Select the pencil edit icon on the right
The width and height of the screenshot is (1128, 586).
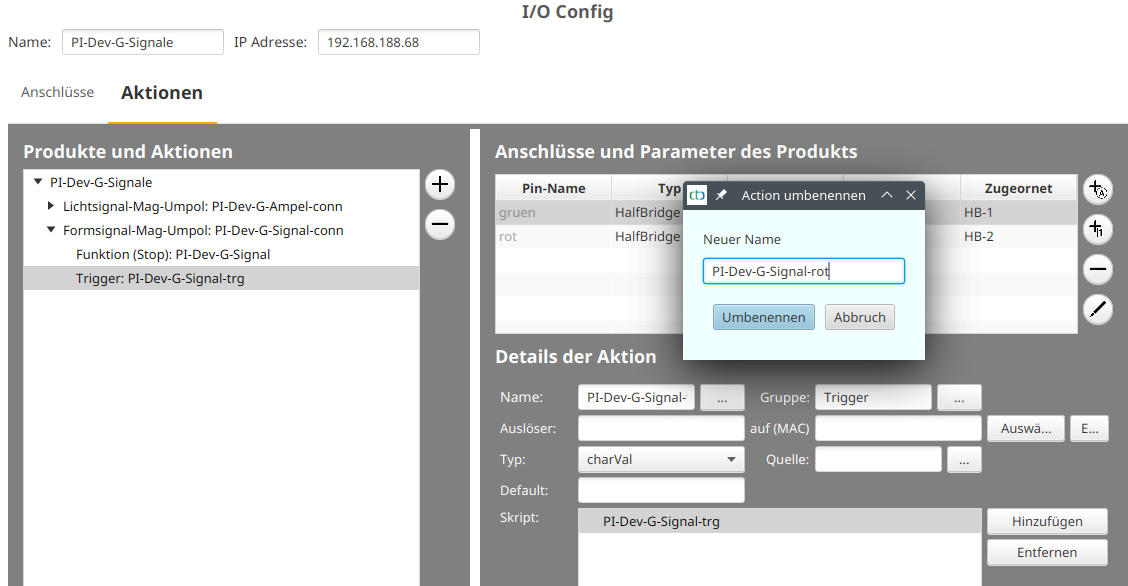point(1097,310)
